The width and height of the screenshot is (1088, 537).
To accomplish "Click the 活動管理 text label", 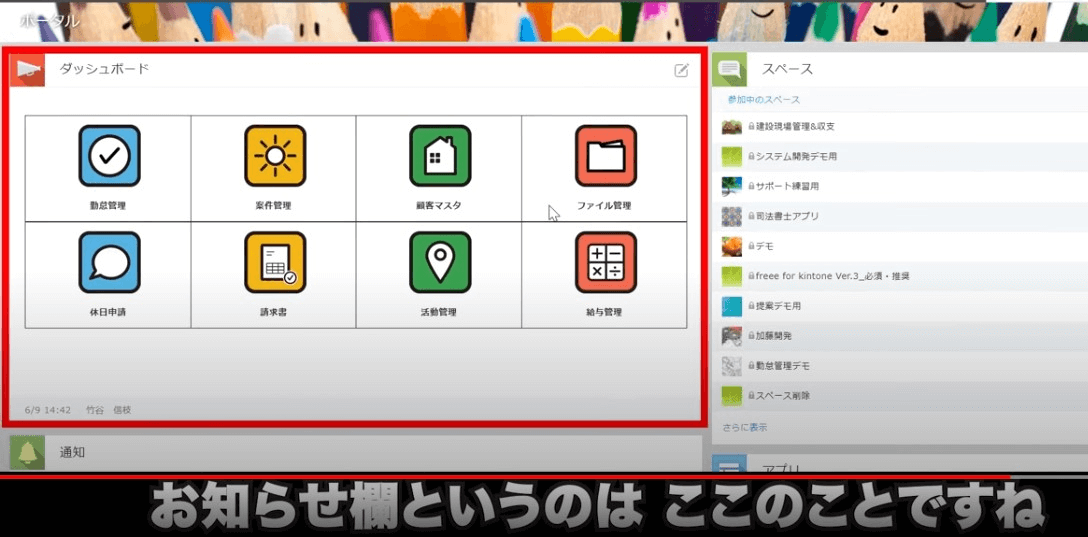I will (439, 312).
